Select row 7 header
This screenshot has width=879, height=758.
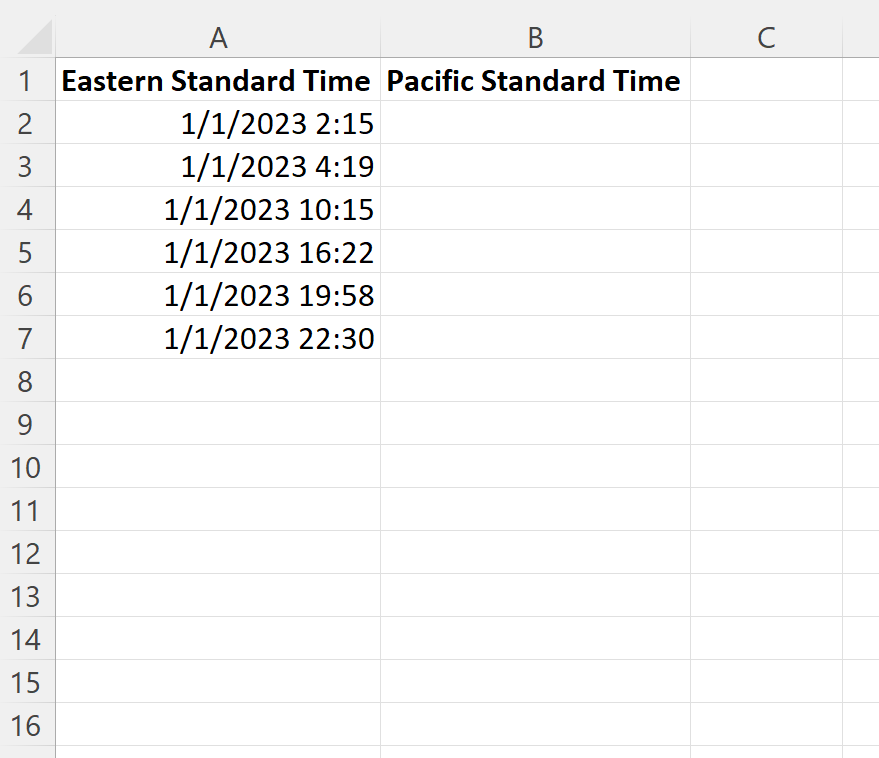coord(27,338)
